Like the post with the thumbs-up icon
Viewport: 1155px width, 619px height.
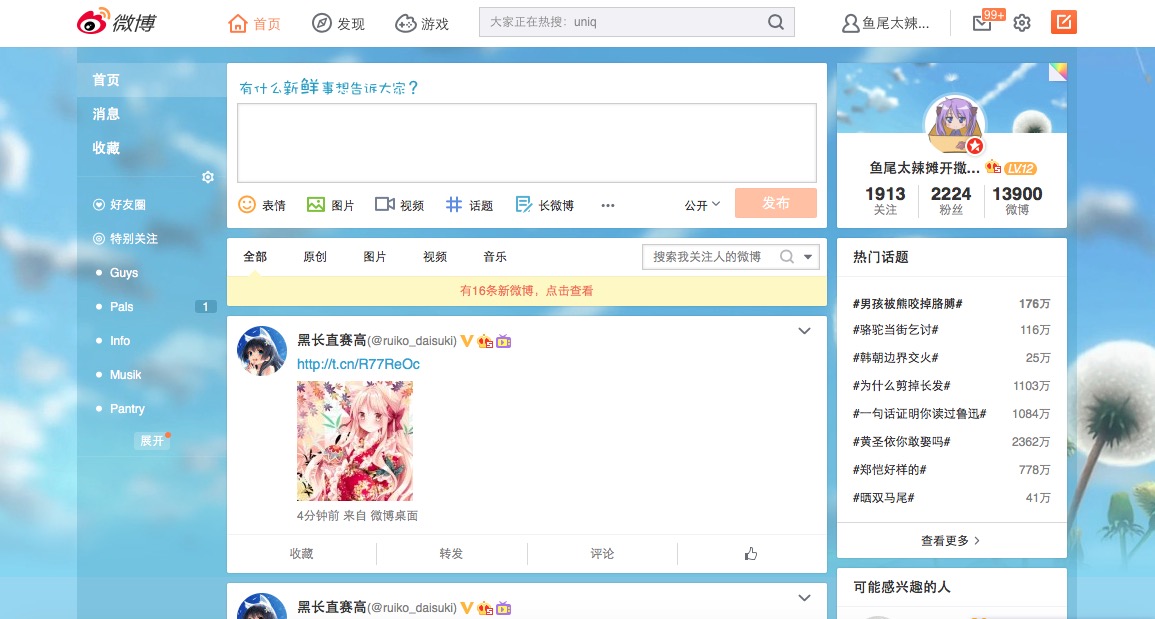point(750,552)
